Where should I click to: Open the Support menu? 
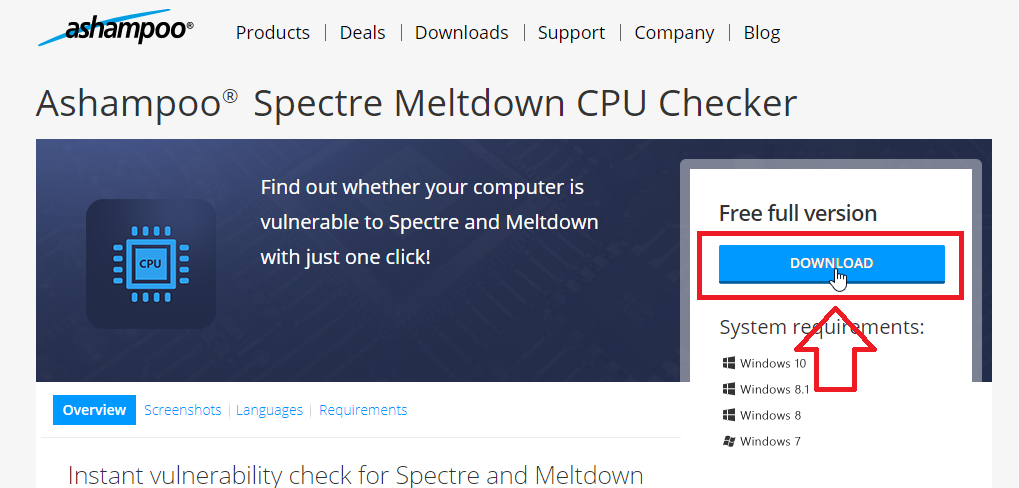point(571,32)
